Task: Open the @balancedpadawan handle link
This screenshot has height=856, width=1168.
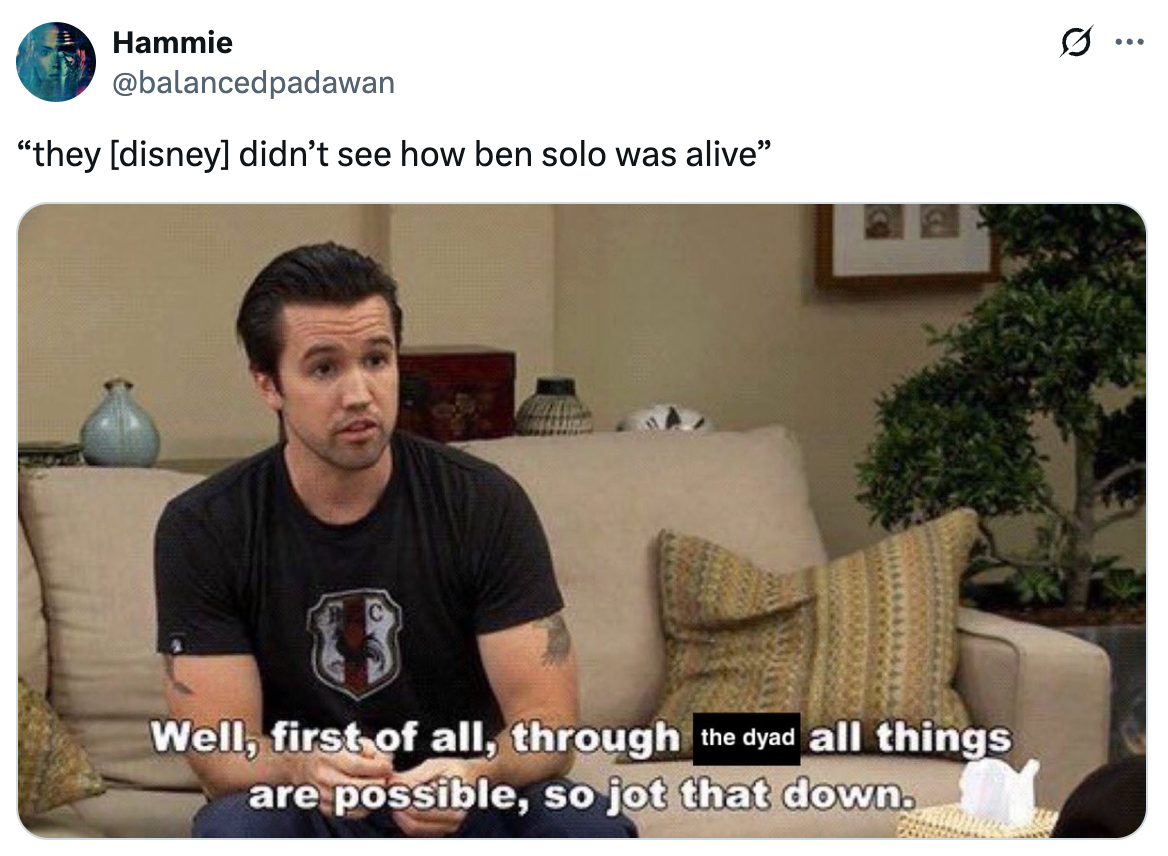Action: pos(253,83)
